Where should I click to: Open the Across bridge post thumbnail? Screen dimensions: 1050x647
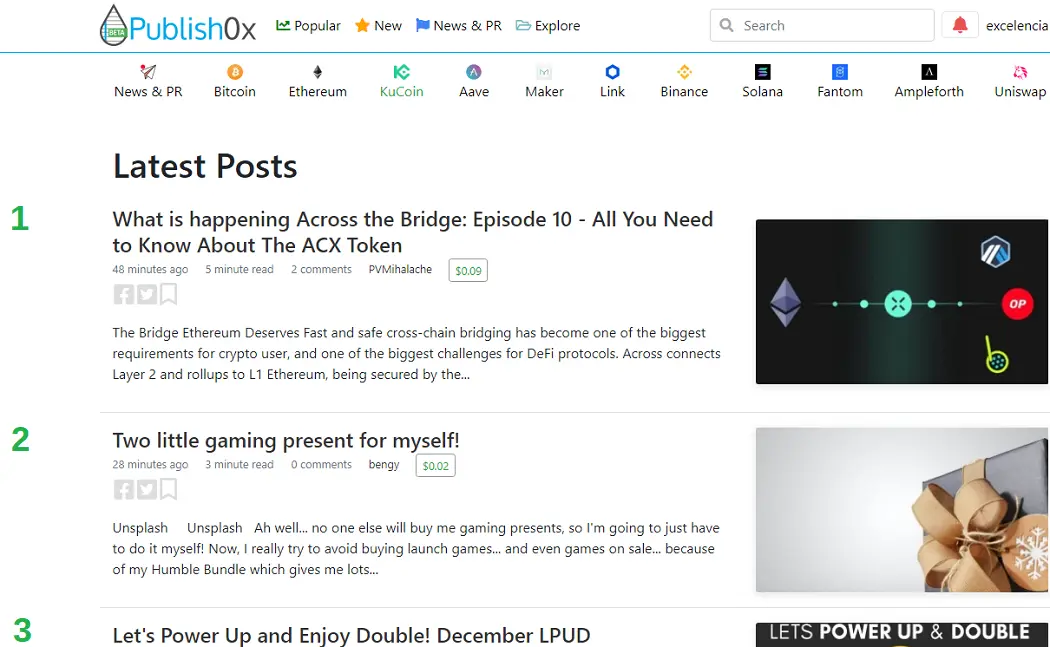coord(901,301)
